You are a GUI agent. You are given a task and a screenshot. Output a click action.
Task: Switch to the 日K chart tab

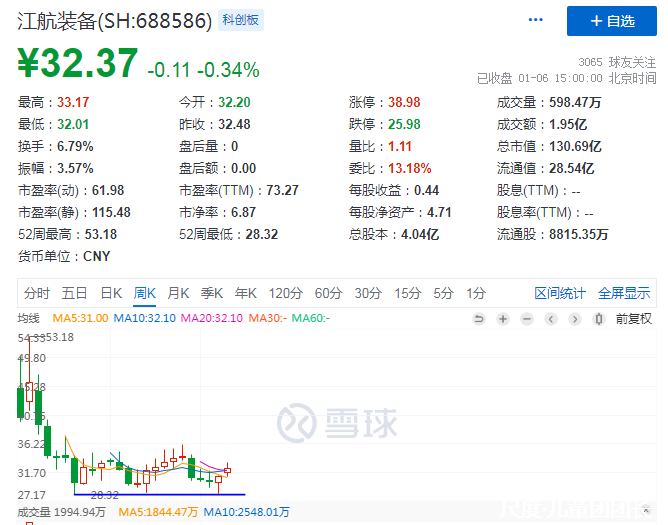tap(111, 293)
